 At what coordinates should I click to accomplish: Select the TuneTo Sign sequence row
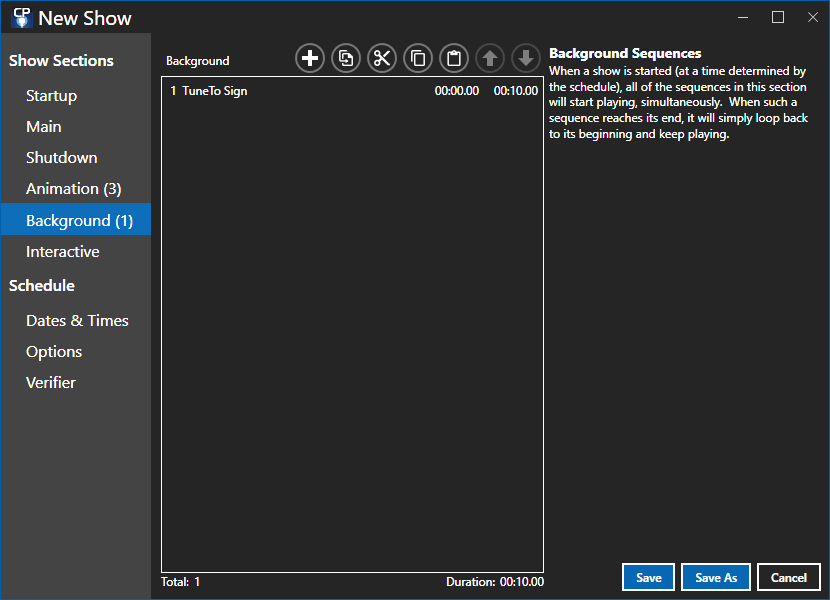(353, 91)
